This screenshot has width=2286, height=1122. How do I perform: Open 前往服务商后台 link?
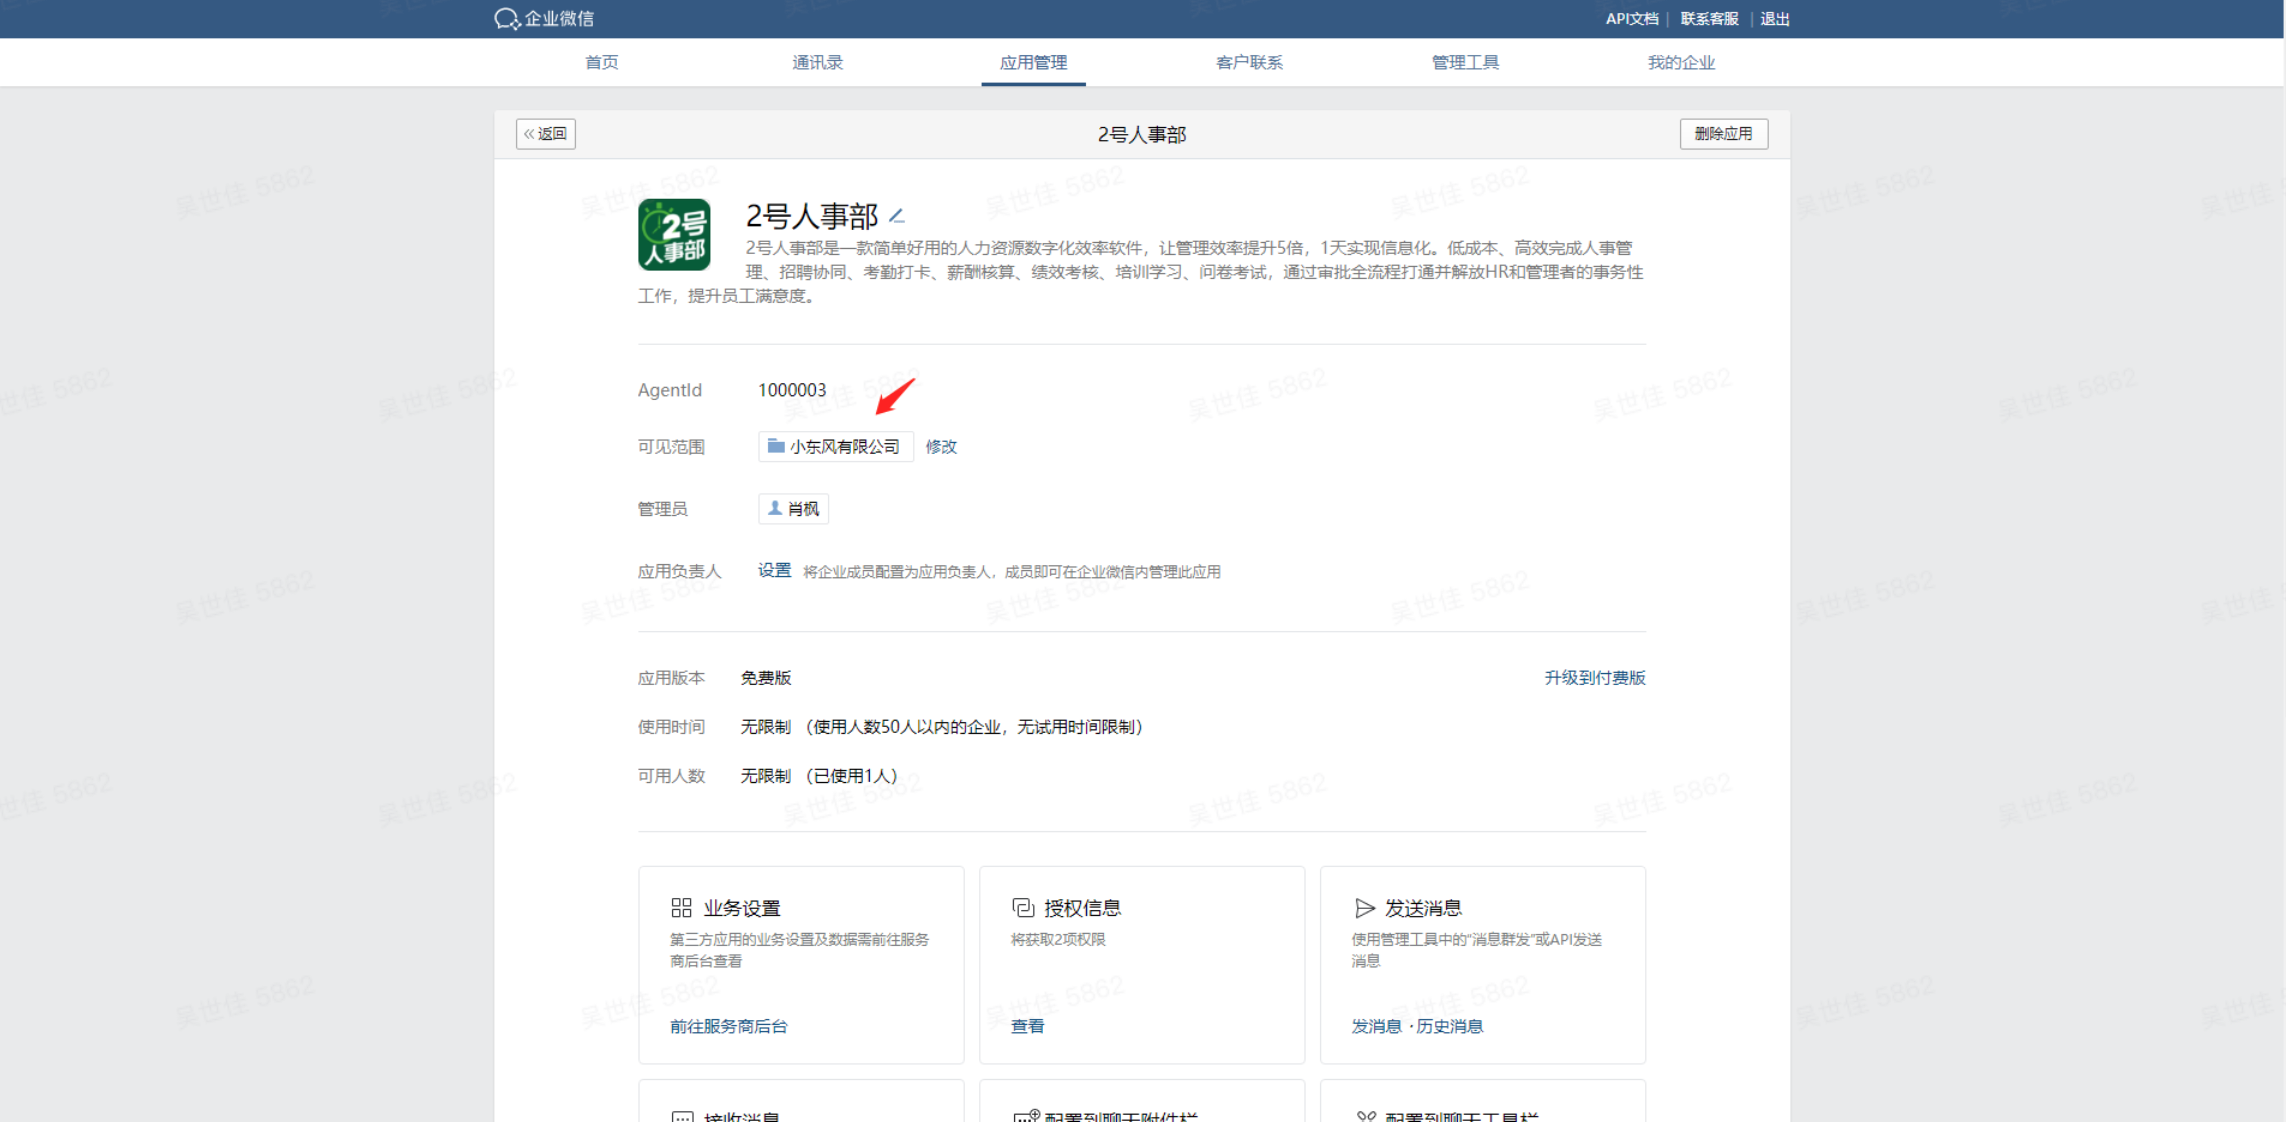[x=728, y=1026]
